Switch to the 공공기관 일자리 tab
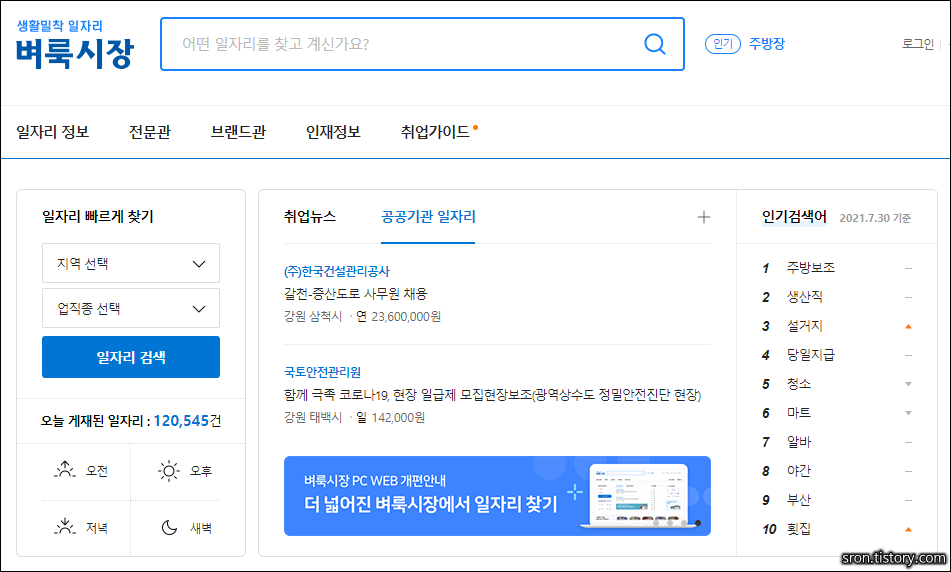 [428, 217]
